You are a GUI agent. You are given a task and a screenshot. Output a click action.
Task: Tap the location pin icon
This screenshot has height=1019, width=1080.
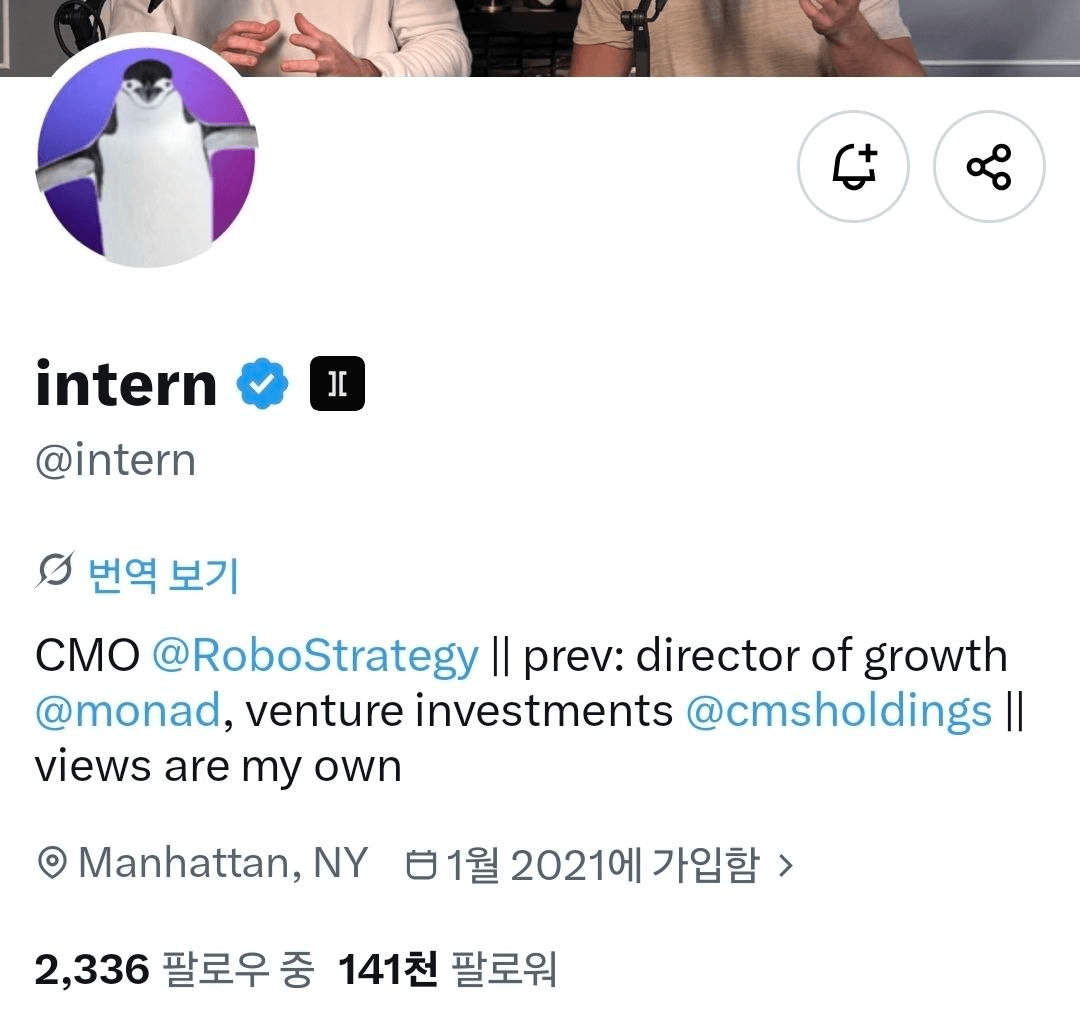(52, 863)
